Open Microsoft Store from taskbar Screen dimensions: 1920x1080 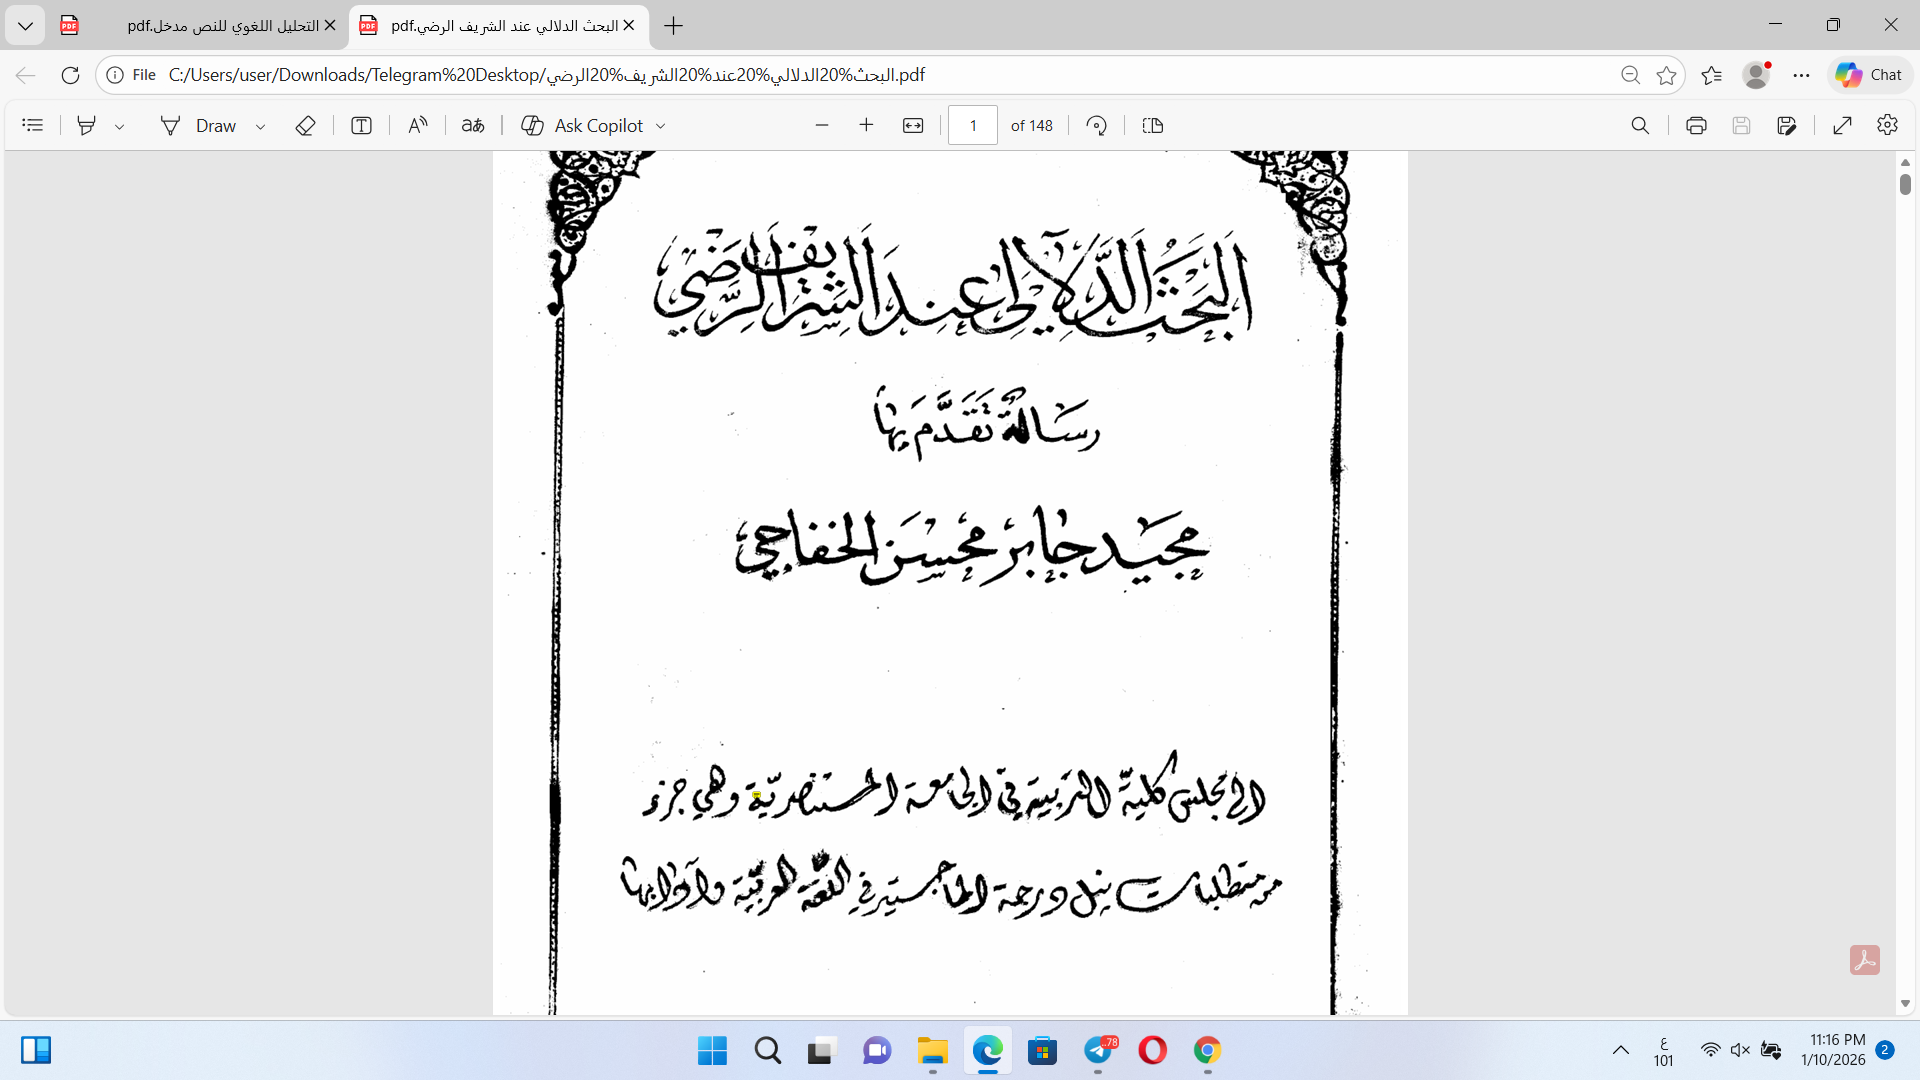click(1043, 1050)
